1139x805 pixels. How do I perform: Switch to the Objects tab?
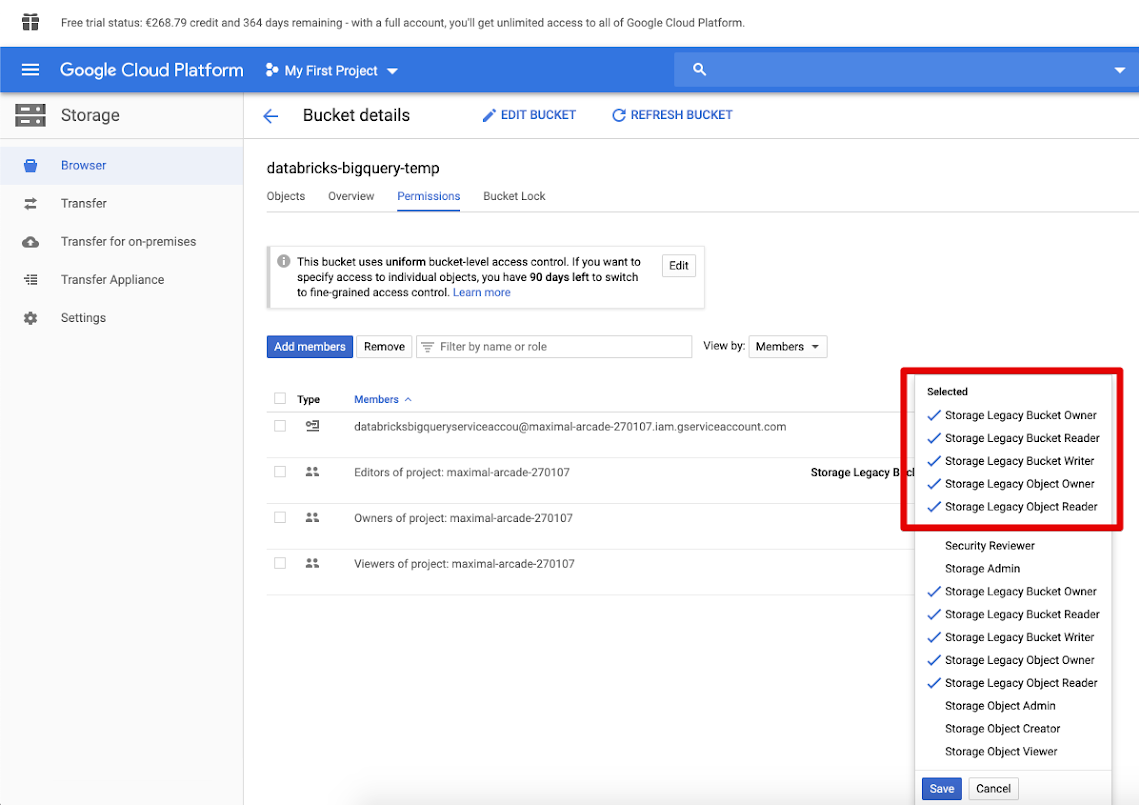click(286, 196)
